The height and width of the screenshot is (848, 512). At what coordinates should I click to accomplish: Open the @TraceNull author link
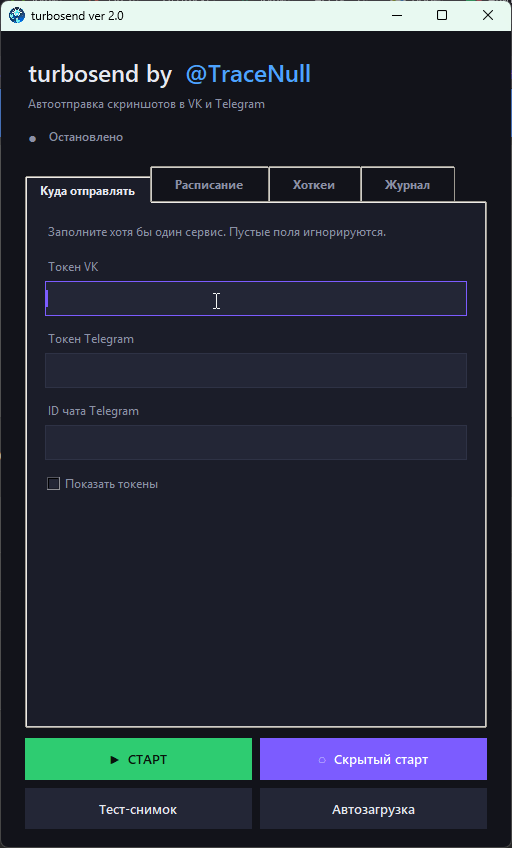click(248, 74)
